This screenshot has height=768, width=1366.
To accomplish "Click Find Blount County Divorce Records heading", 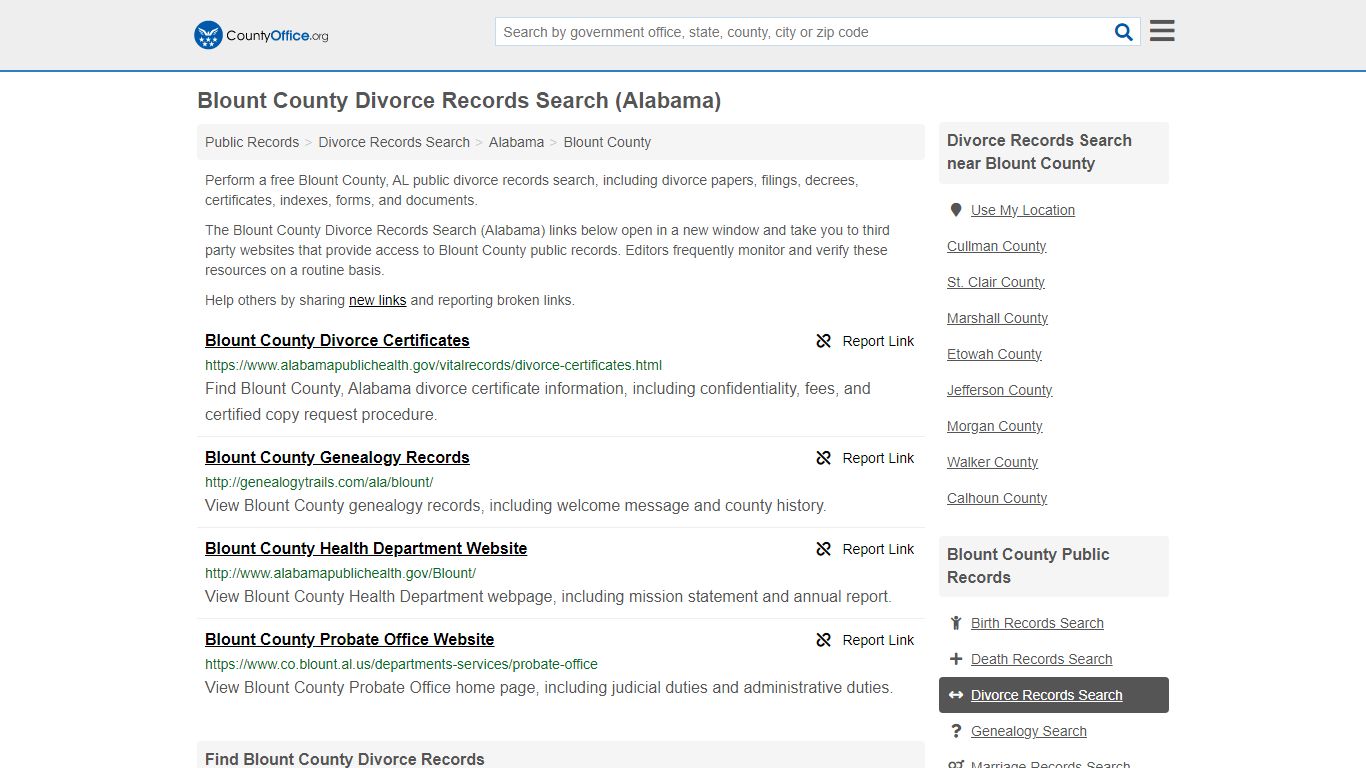I will click(345, 759).
